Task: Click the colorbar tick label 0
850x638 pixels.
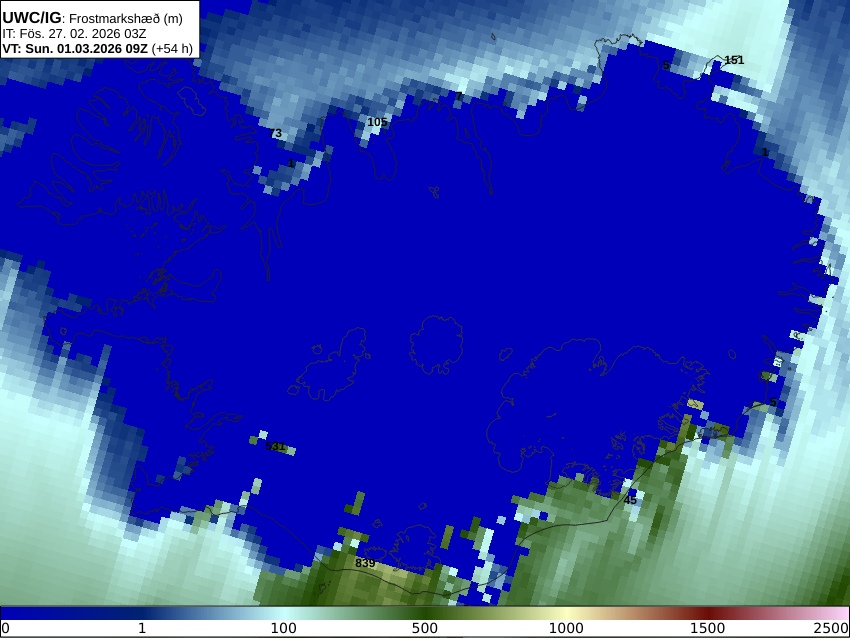Action: 5,629
